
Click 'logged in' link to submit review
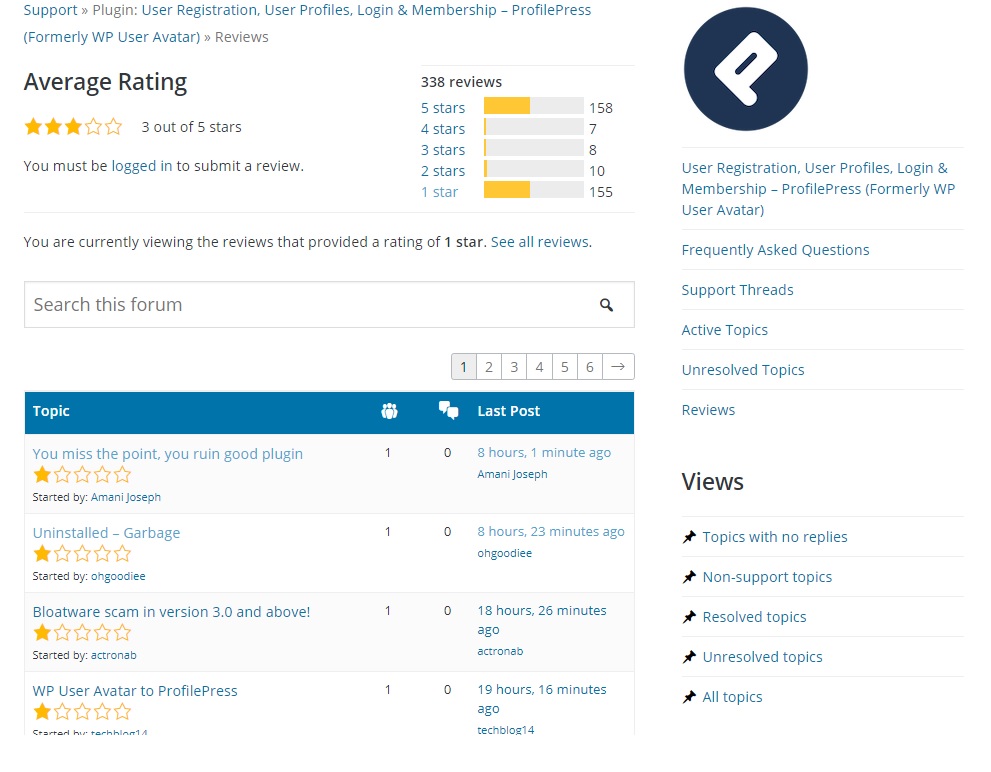point(142,166)
